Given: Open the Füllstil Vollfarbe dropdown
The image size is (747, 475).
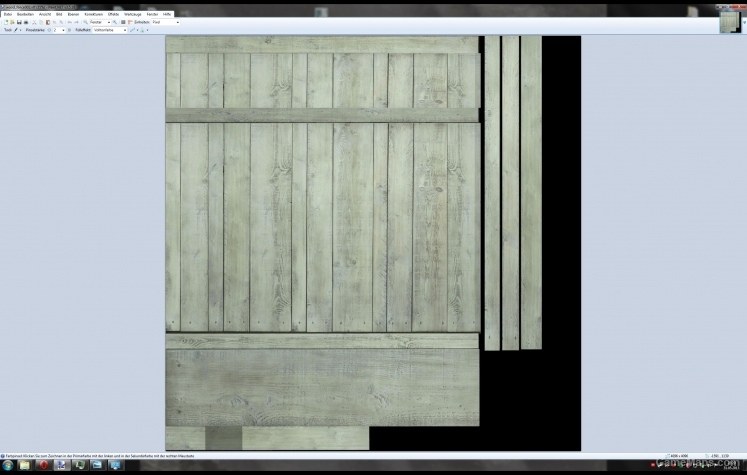Looking at the screenshot, I should [110, 30].
